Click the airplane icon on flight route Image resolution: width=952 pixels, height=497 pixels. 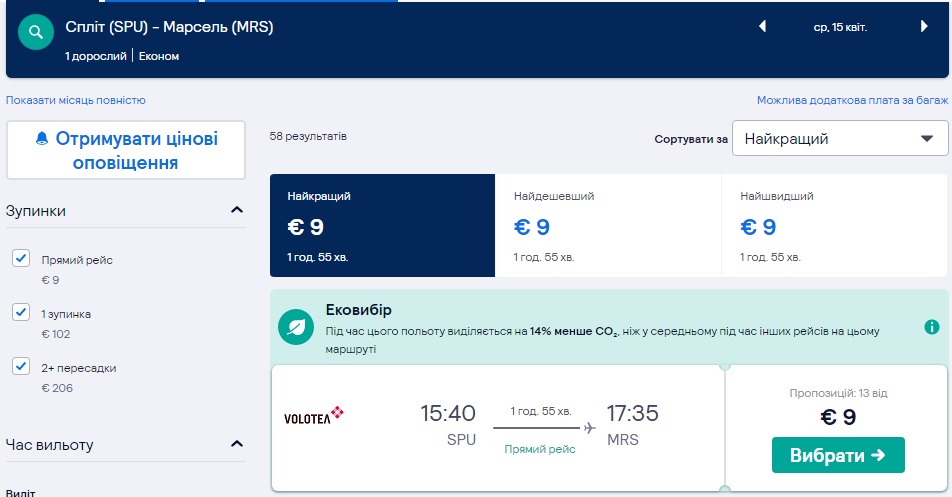[589, 428]
